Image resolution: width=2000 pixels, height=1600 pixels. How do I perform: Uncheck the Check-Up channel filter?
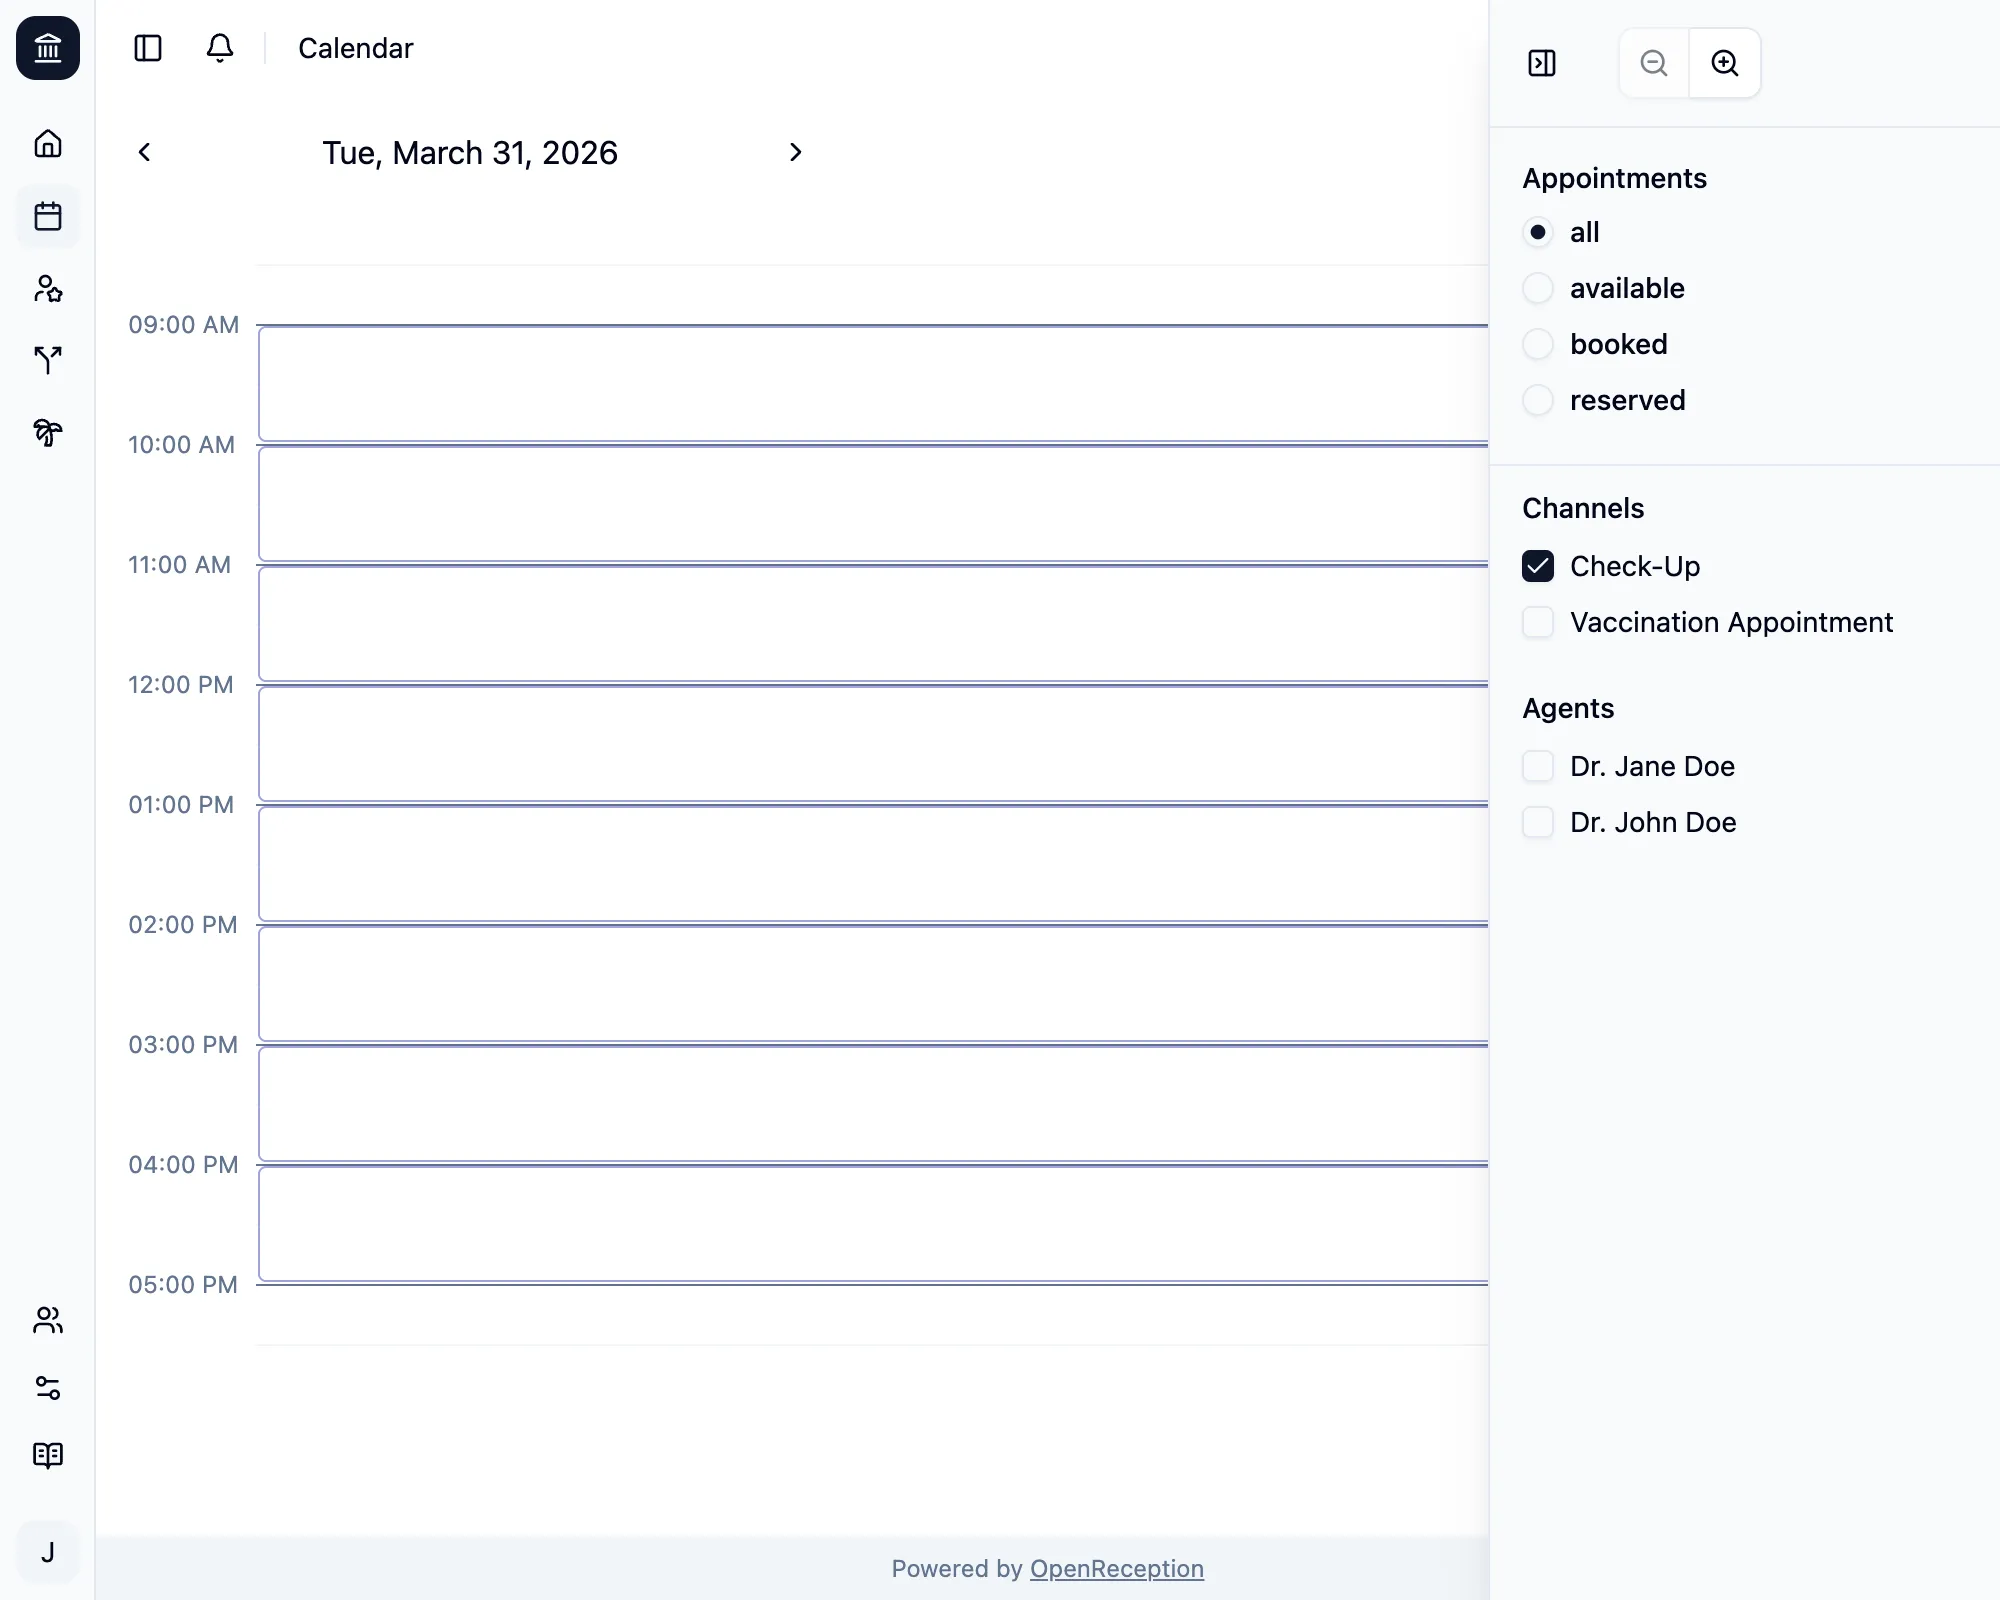tap(1539, 566)
